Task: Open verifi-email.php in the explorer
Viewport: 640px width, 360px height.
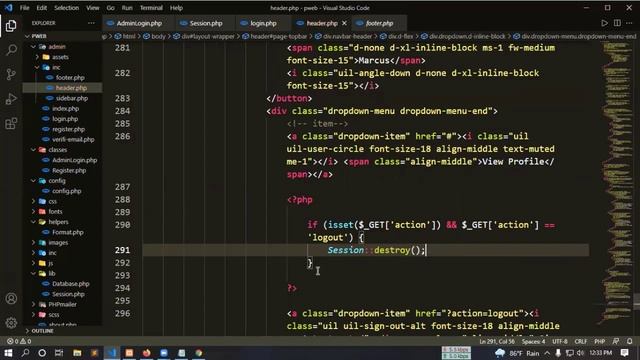Action: 73,139
